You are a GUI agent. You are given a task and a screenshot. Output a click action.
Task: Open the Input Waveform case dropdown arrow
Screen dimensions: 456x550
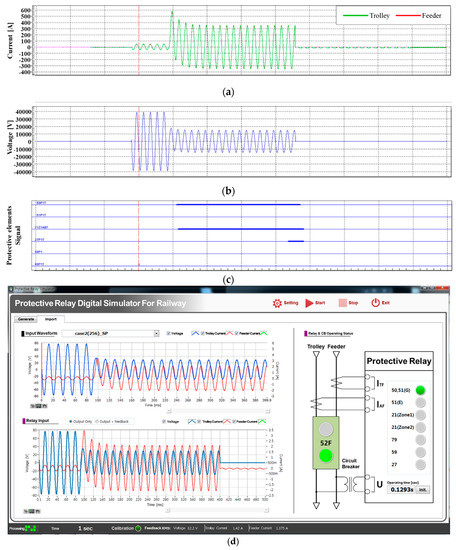click(x=156, y=333)
